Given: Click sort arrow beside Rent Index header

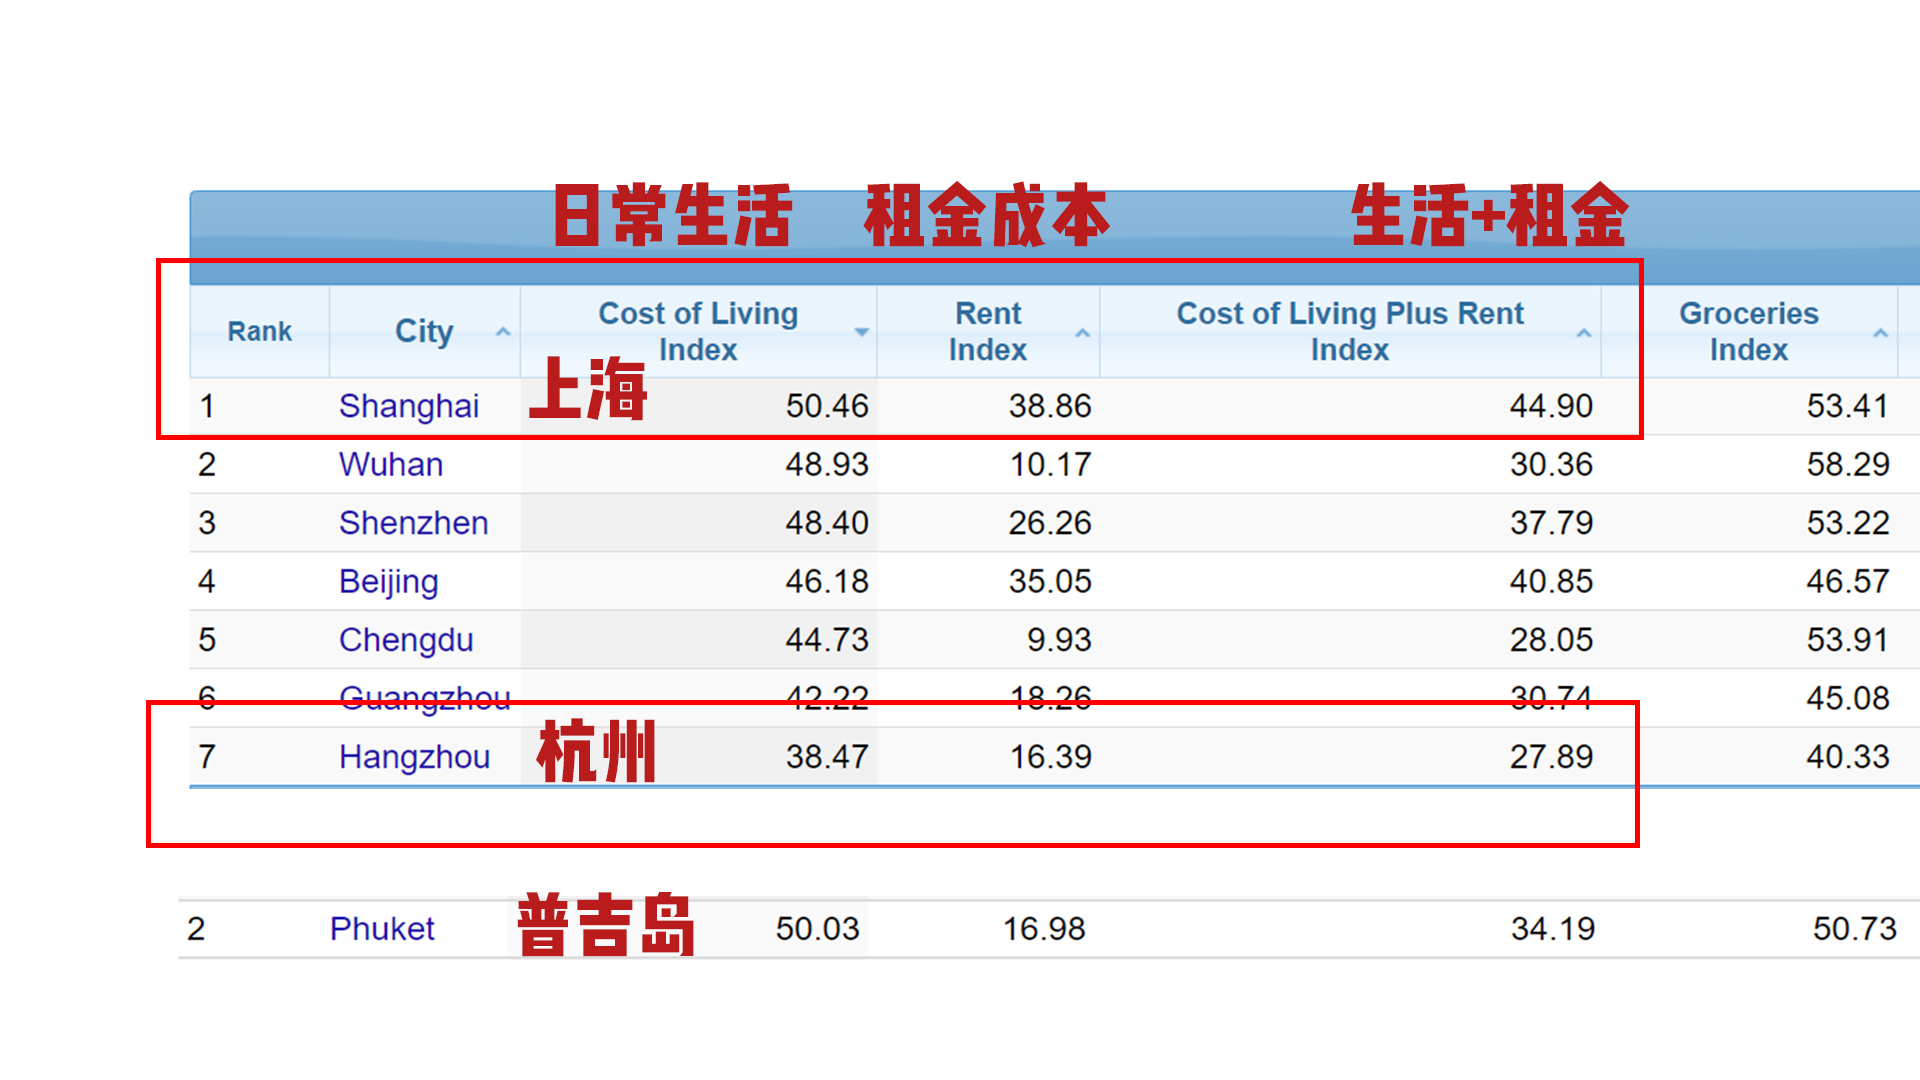Looking at the screenshot, I should [x=1082, y=332].
